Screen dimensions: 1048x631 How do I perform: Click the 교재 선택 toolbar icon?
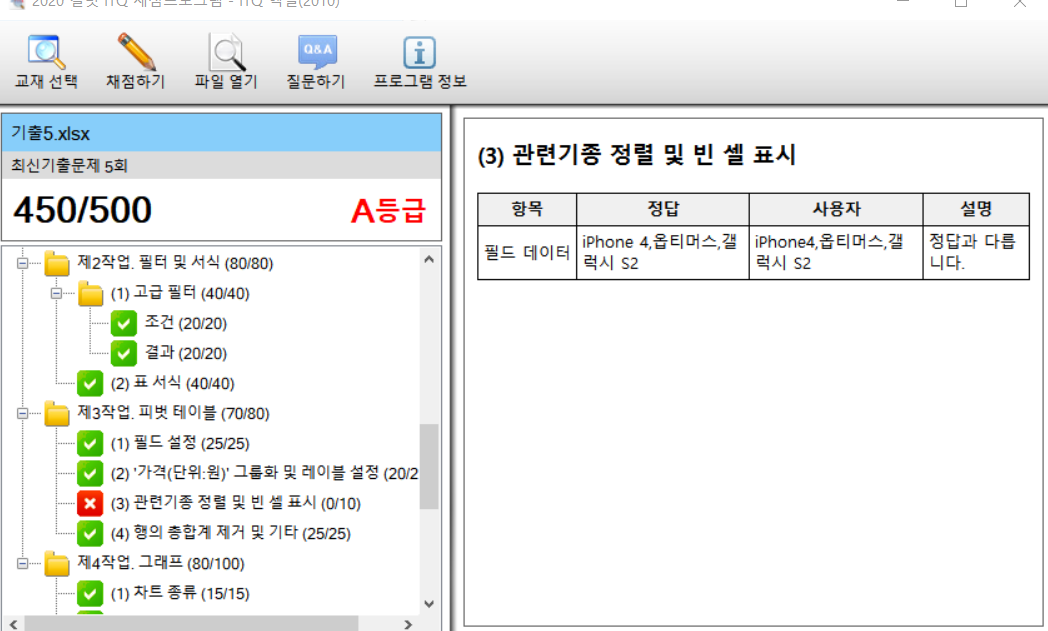coord(46,52)
